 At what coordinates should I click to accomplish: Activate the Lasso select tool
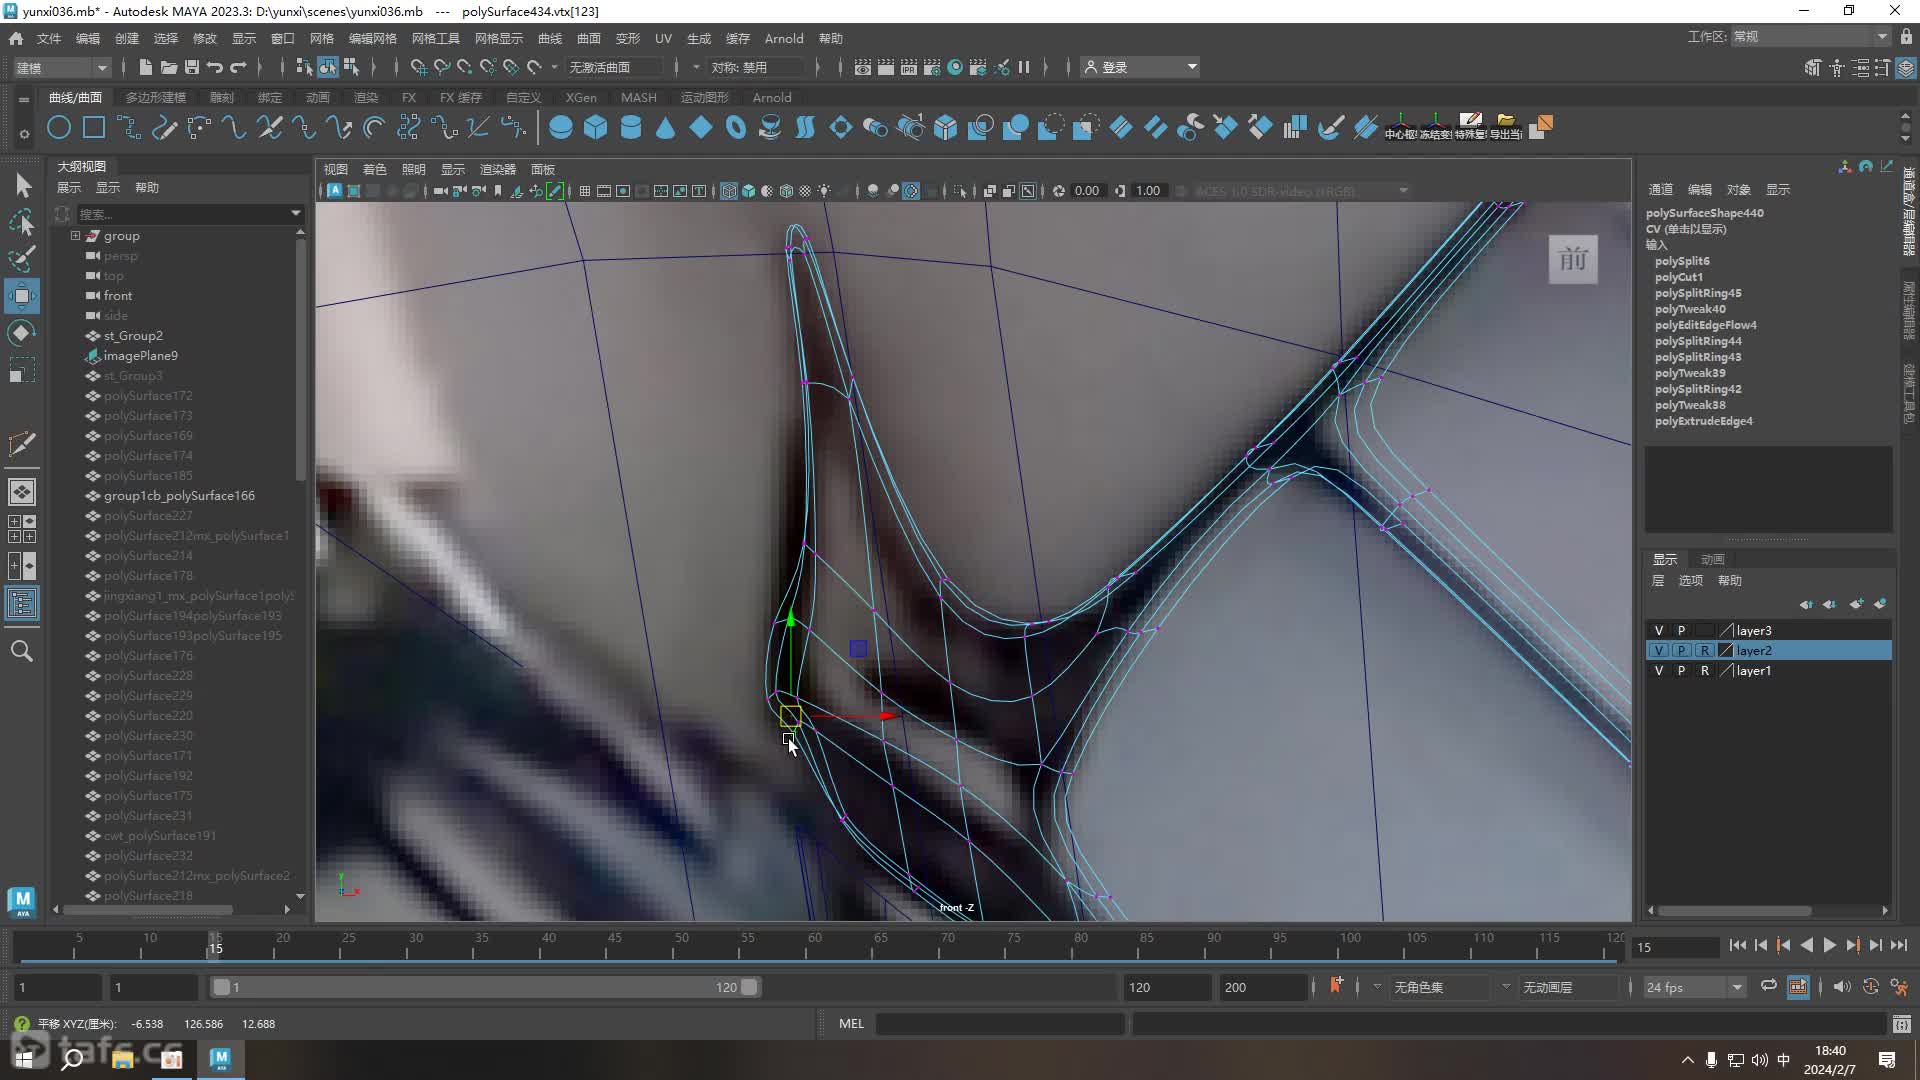pos(22,222)
